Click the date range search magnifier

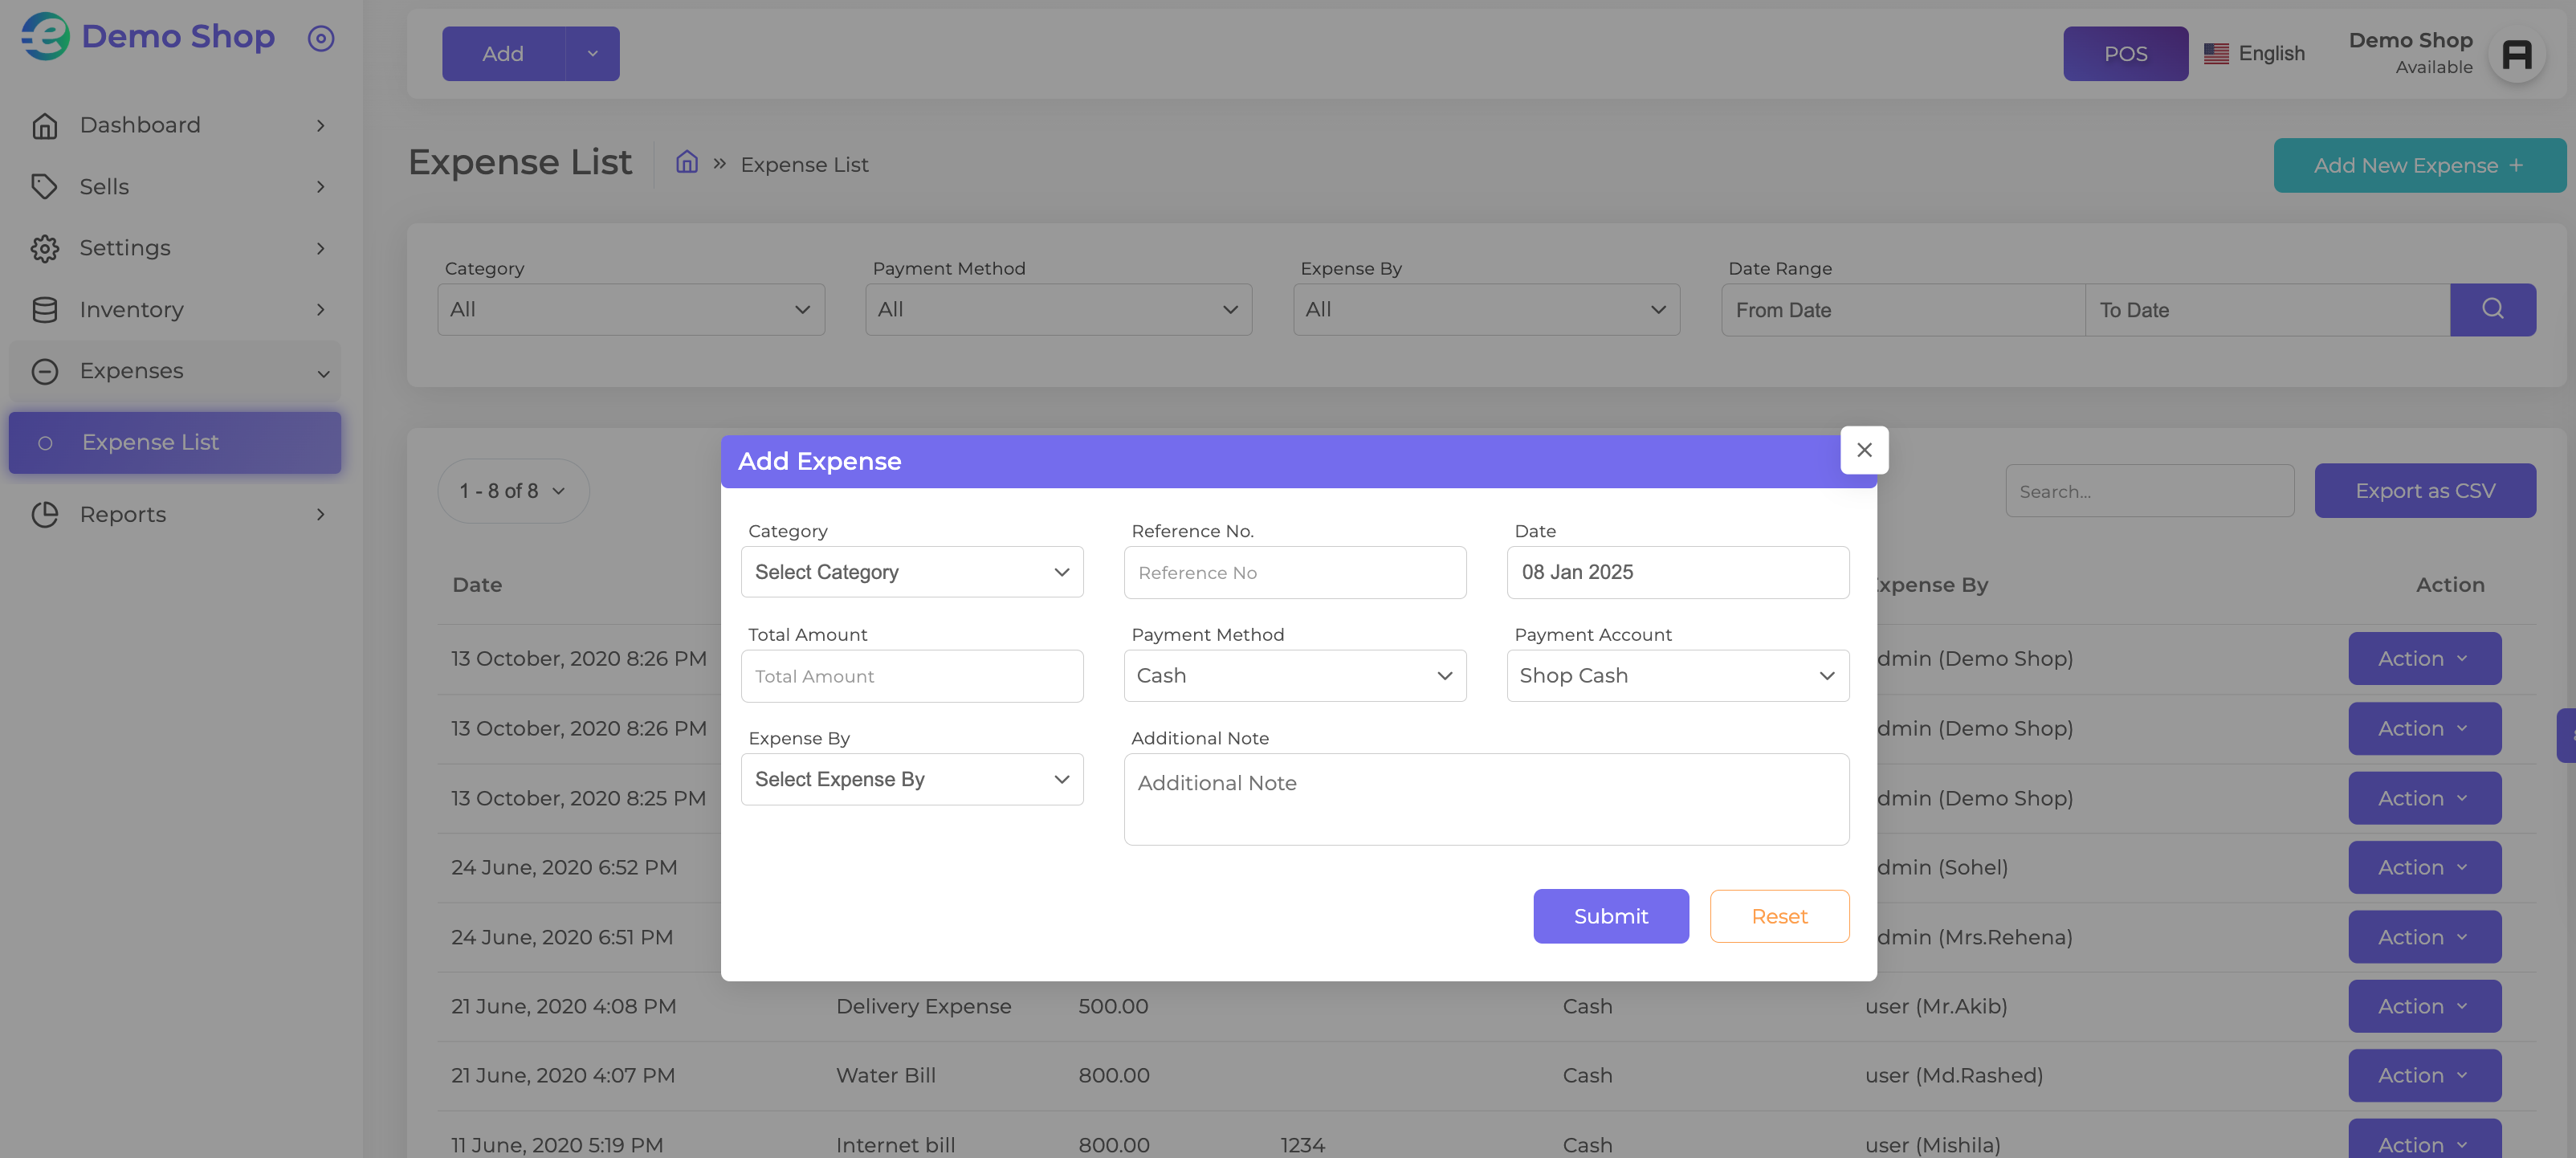2492,309
